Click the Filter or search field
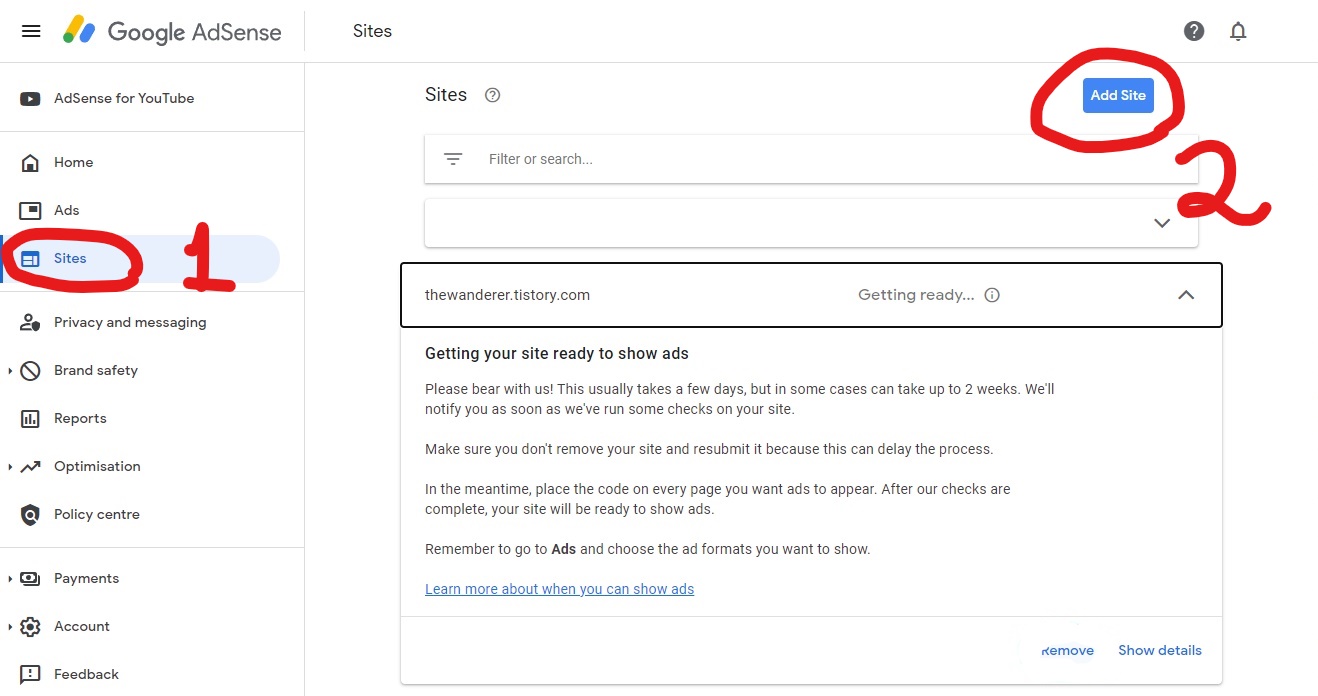Screen dimensions: 1318x696 [811, 159]
